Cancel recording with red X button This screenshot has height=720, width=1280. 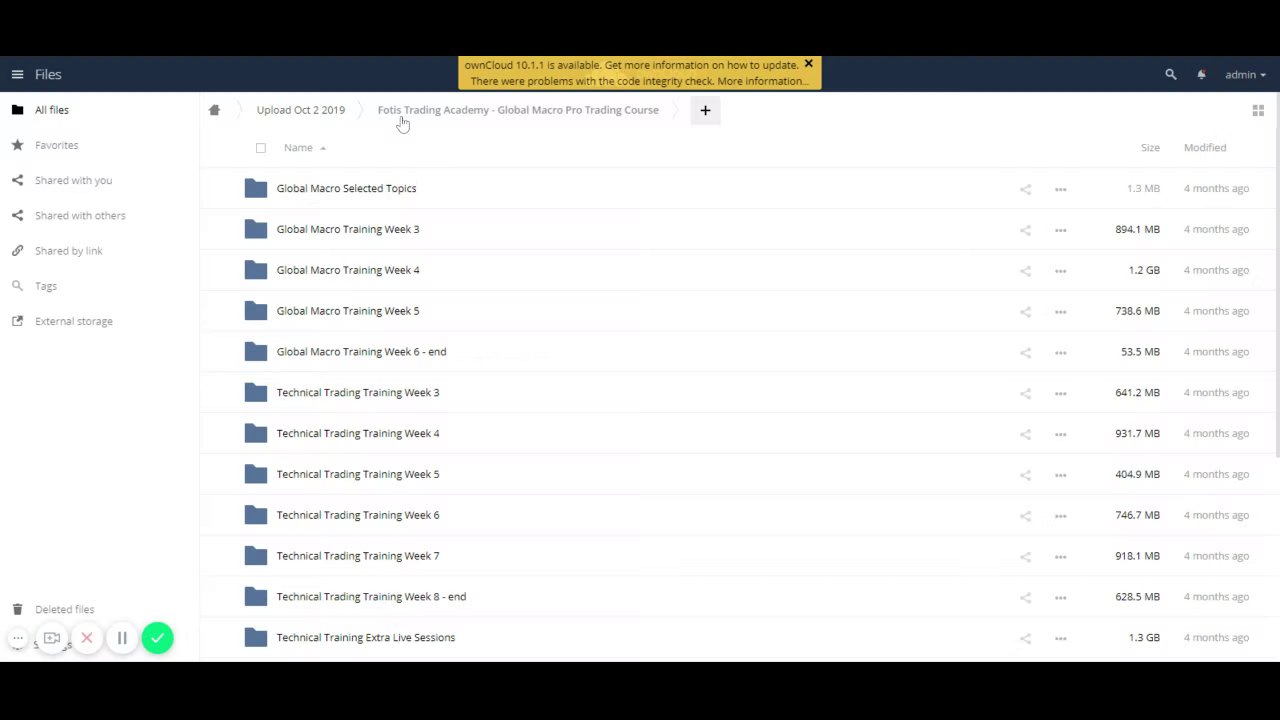pyautogui.click(x=87, y=638)
